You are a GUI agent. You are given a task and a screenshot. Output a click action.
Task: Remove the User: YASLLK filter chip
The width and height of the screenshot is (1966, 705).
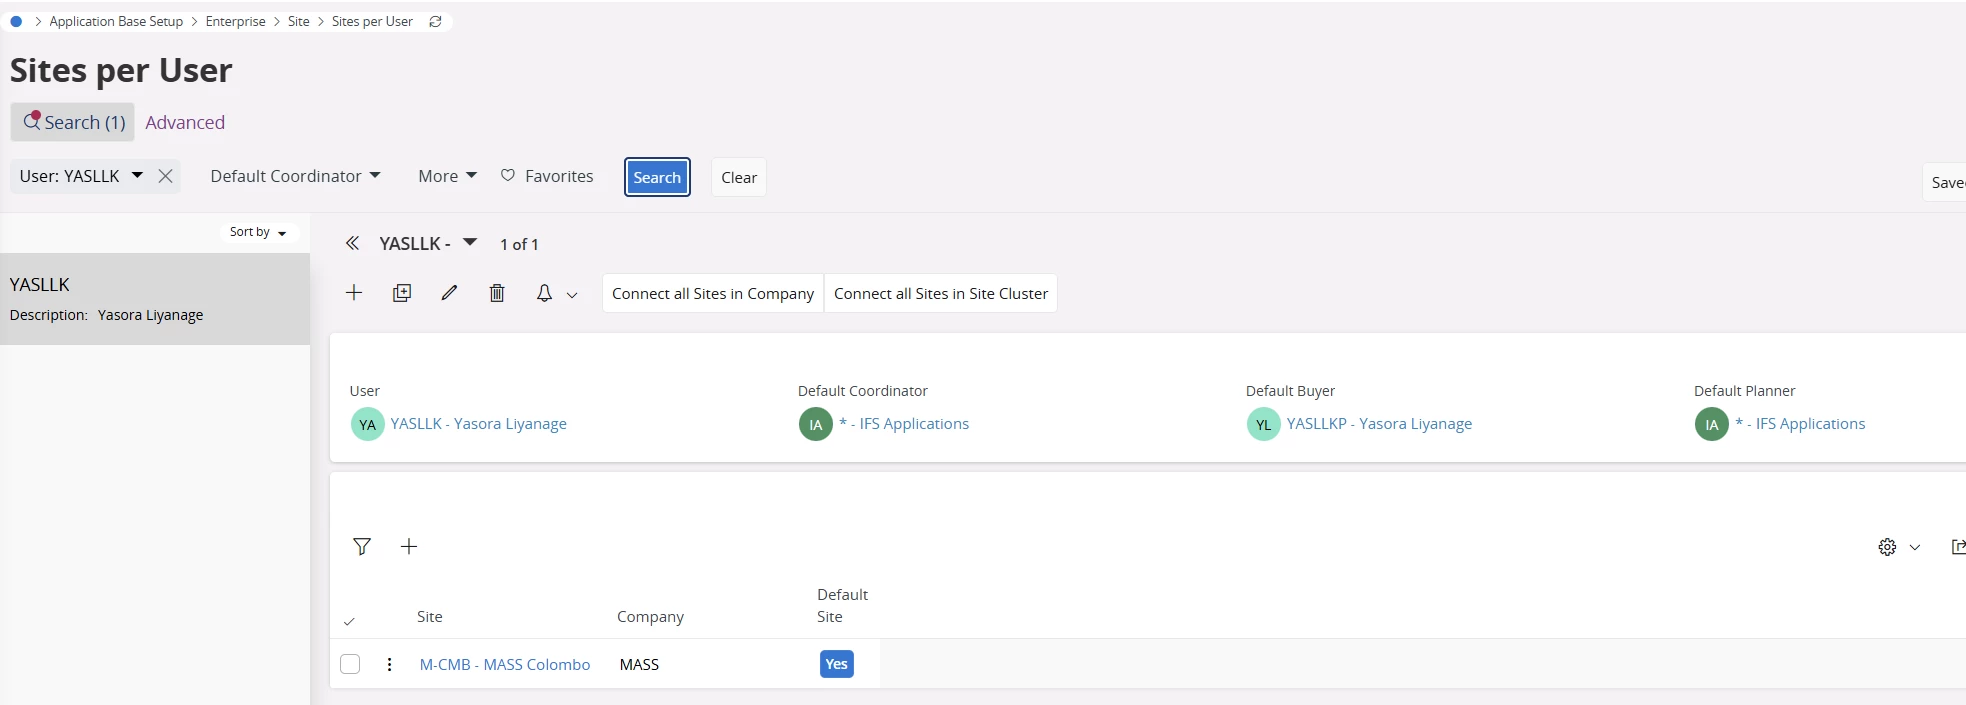pyautogui.click(x=166, y=176)
